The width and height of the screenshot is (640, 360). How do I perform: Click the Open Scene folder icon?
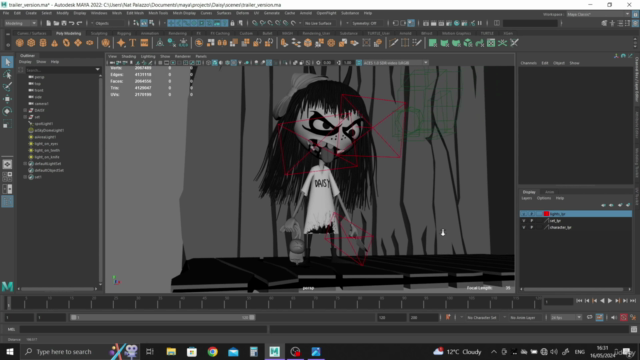56,23
